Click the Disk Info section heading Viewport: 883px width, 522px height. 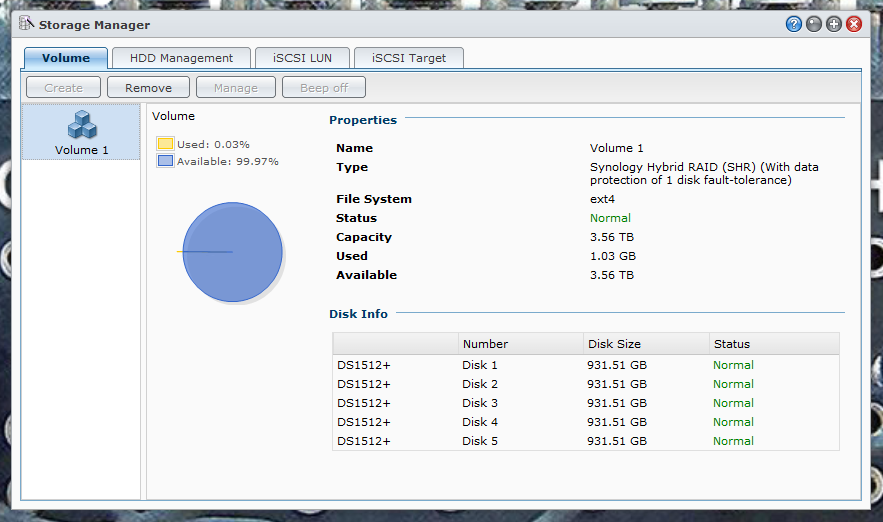tap(358, 314)
